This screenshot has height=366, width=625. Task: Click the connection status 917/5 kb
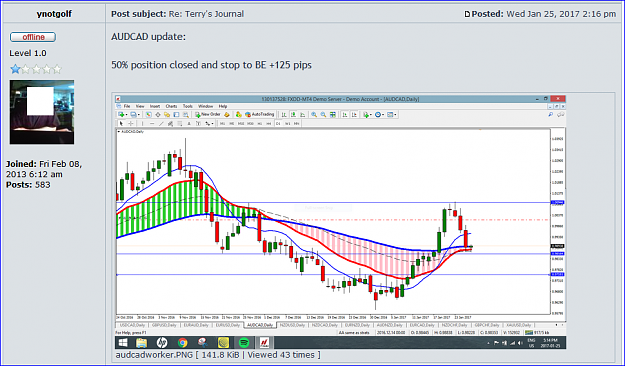point(537,333)
